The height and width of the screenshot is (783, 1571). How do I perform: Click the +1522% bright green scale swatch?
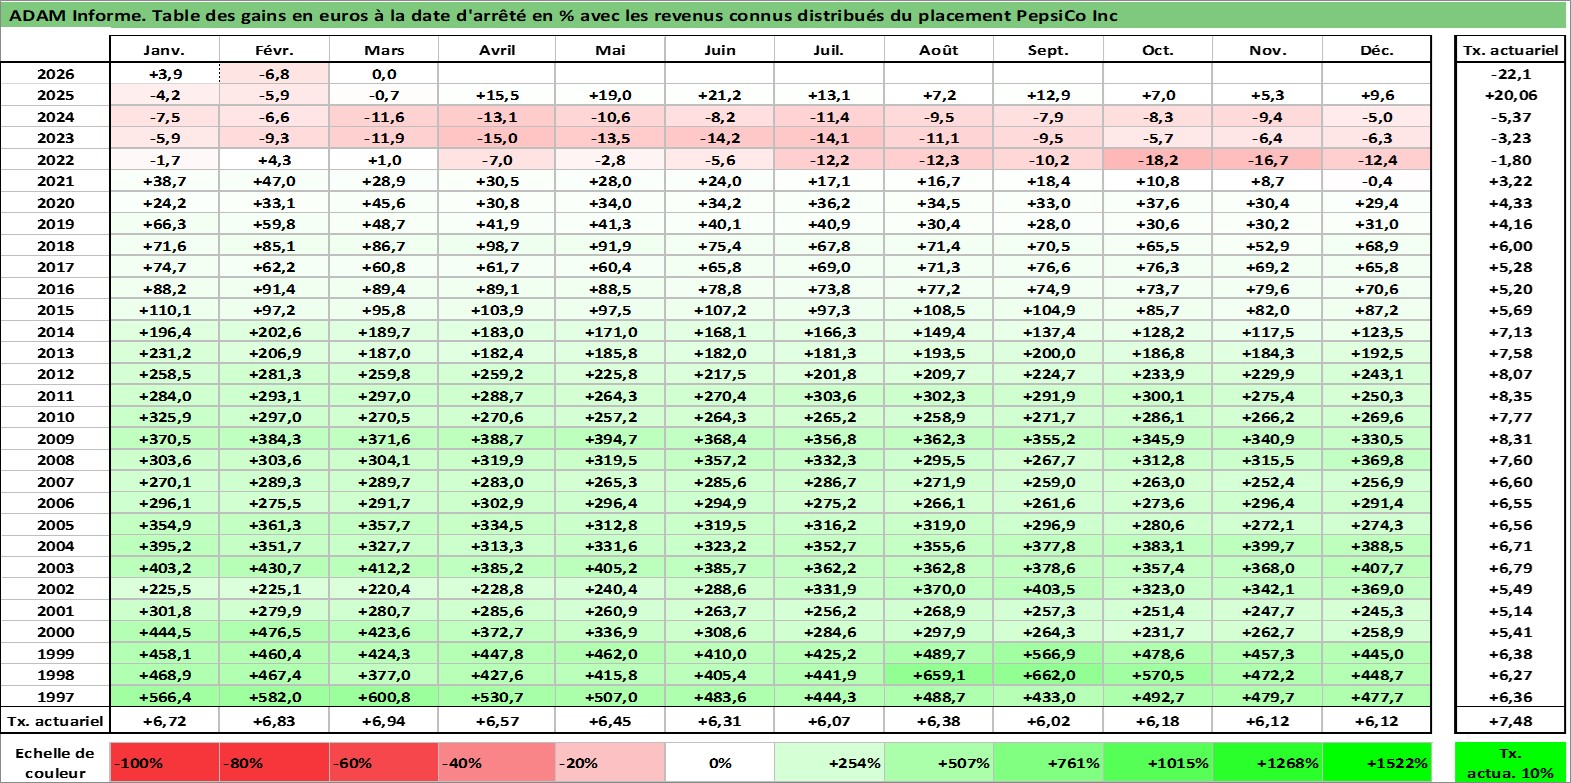pos(1377,762)
